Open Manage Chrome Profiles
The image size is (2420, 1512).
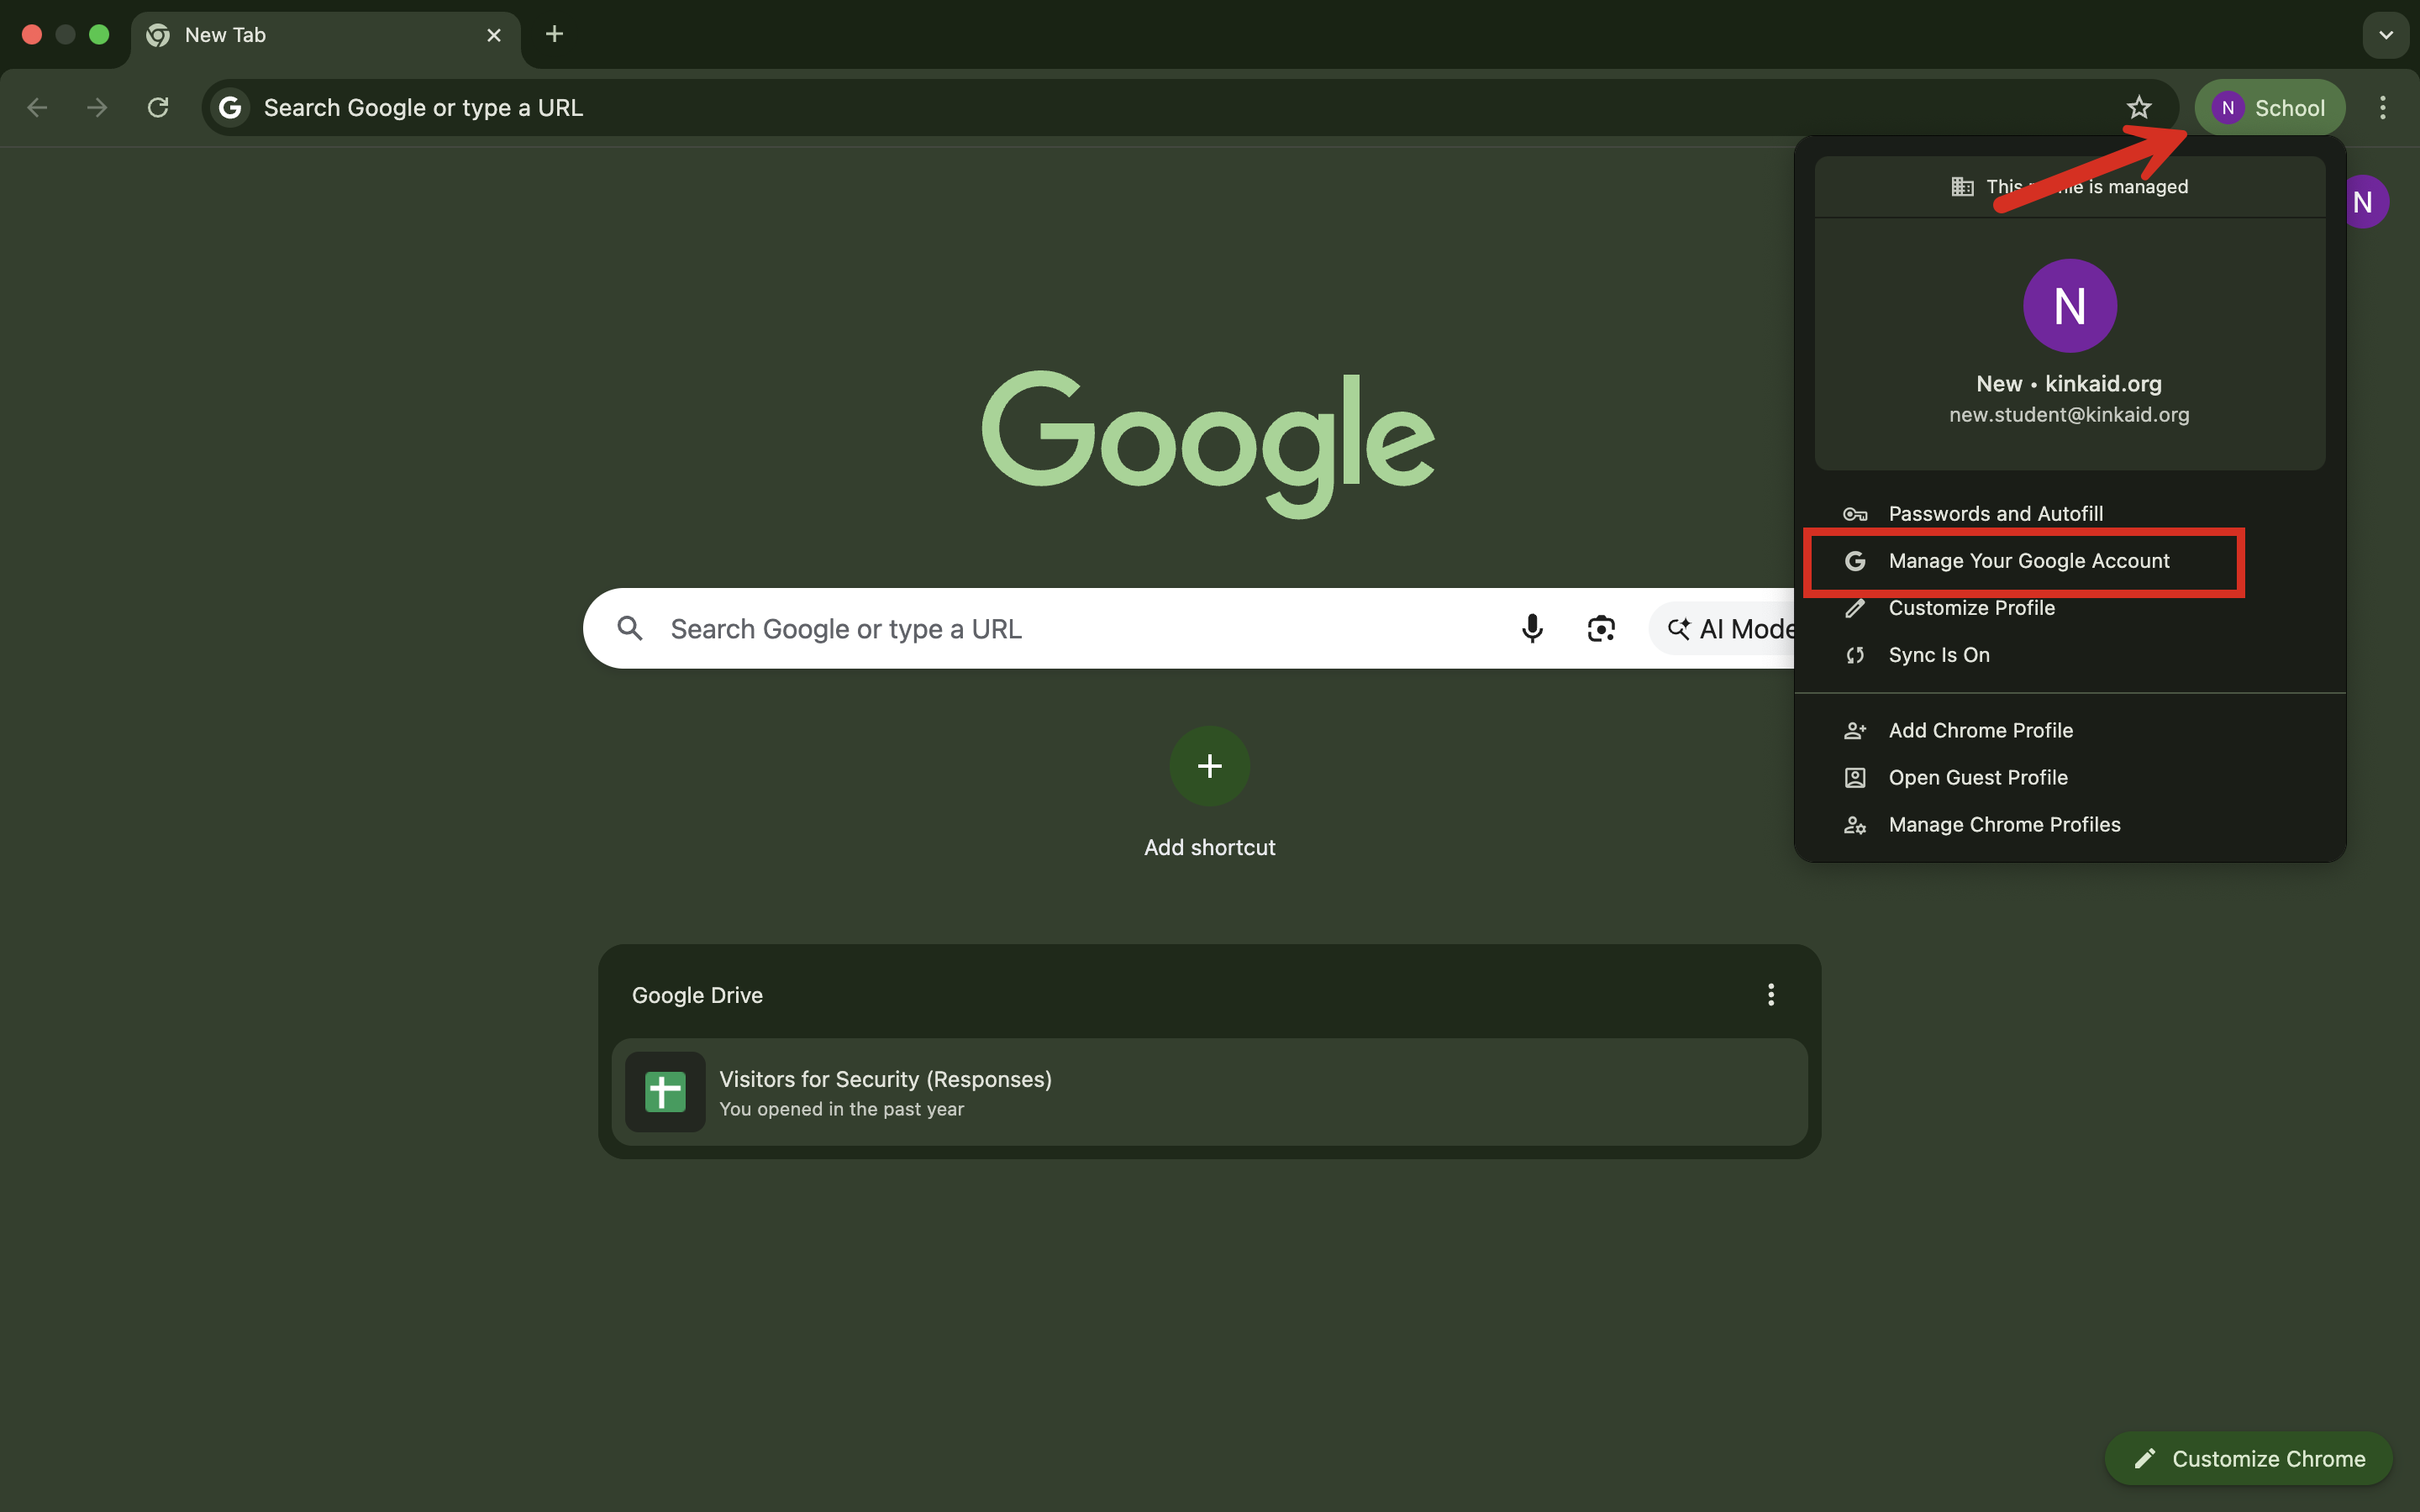pyautogui.click(x=2004, y=825)
